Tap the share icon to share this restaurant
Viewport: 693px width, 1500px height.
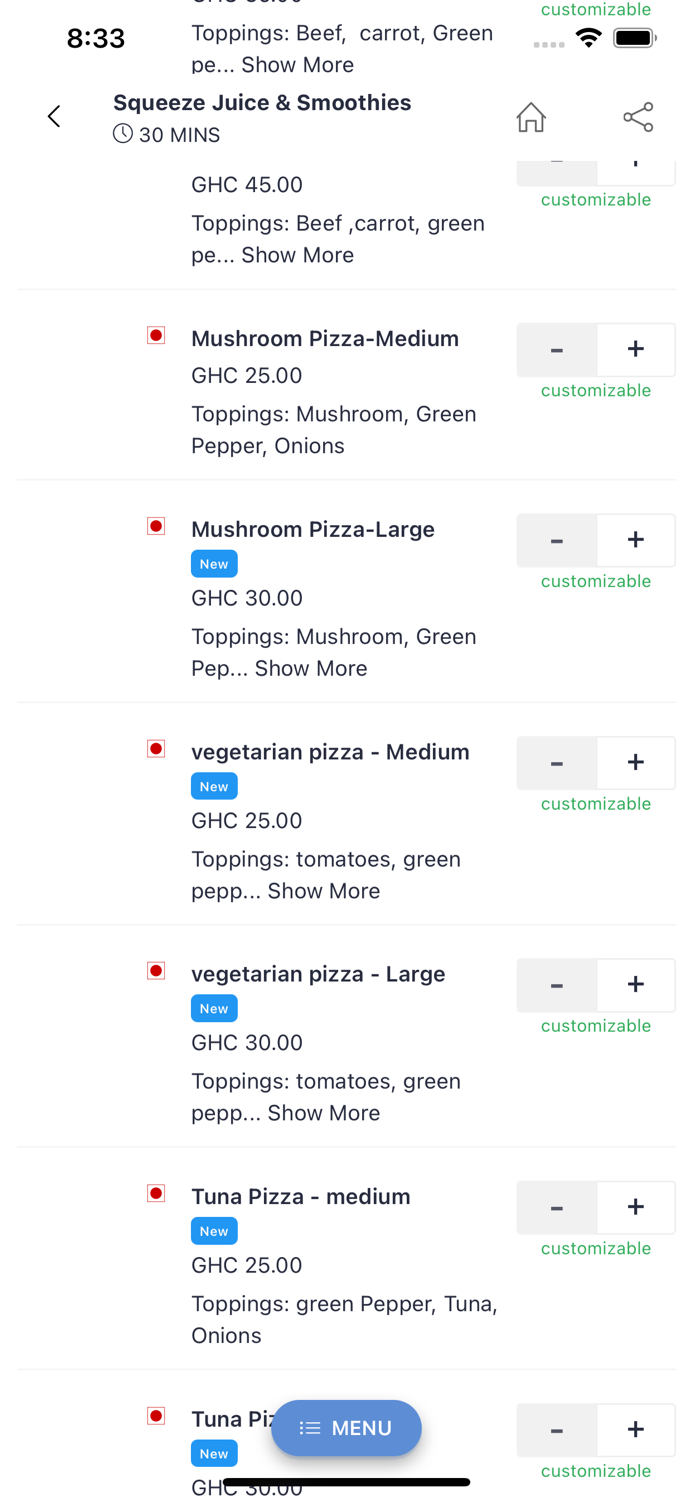pos(638,116)
